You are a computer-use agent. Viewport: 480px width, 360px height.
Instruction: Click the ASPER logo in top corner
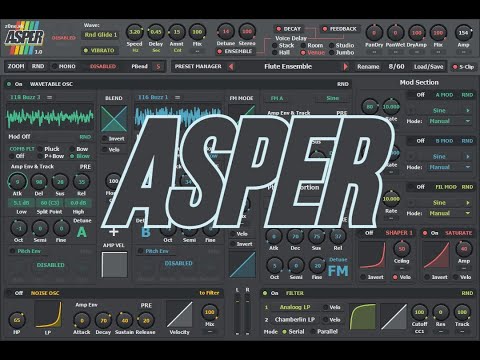(24, 38)
